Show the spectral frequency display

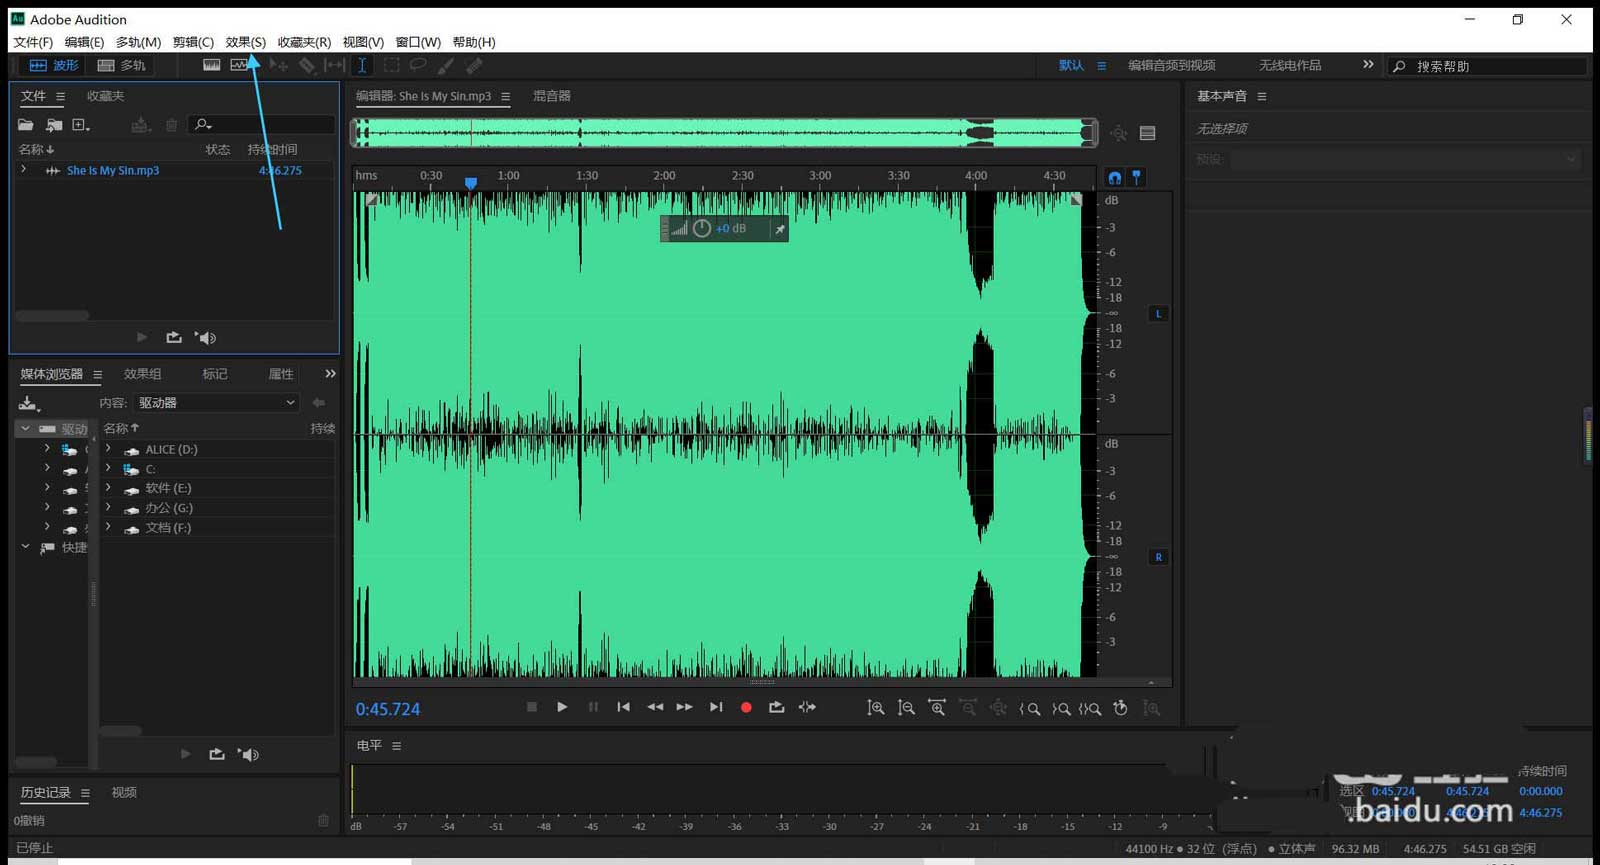coord(212,65)
